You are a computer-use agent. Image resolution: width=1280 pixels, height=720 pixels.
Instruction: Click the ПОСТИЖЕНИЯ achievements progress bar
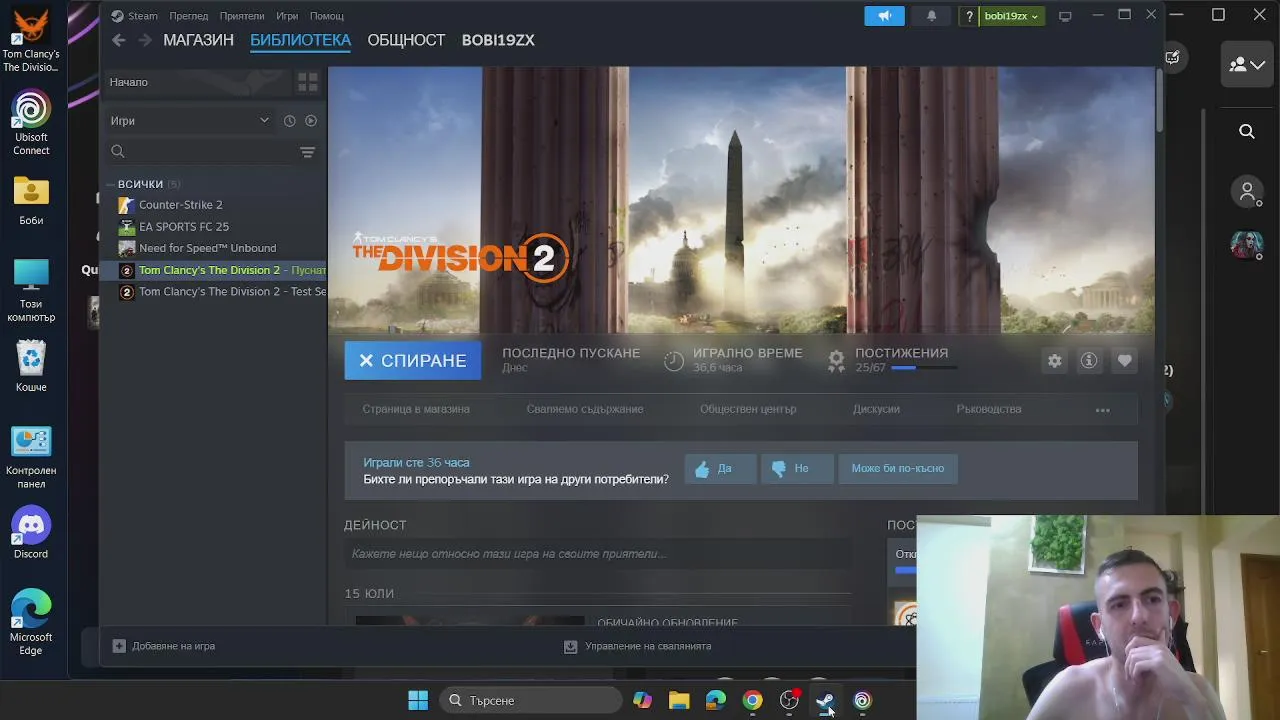[923, 368]
